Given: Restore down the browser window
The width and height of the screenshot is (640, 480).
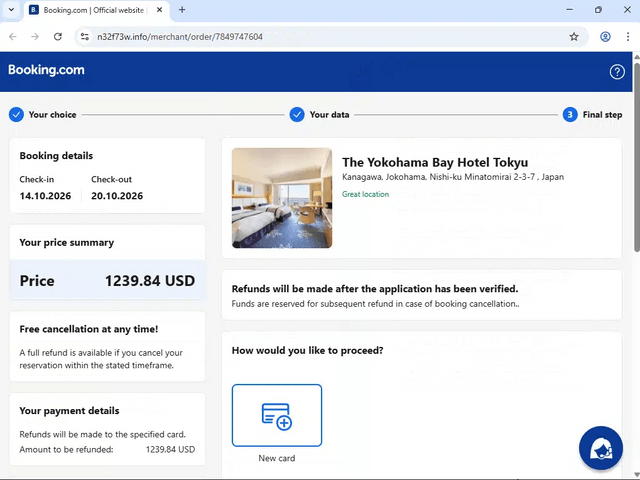Looking at the screenshot, I should coord(598,10).
